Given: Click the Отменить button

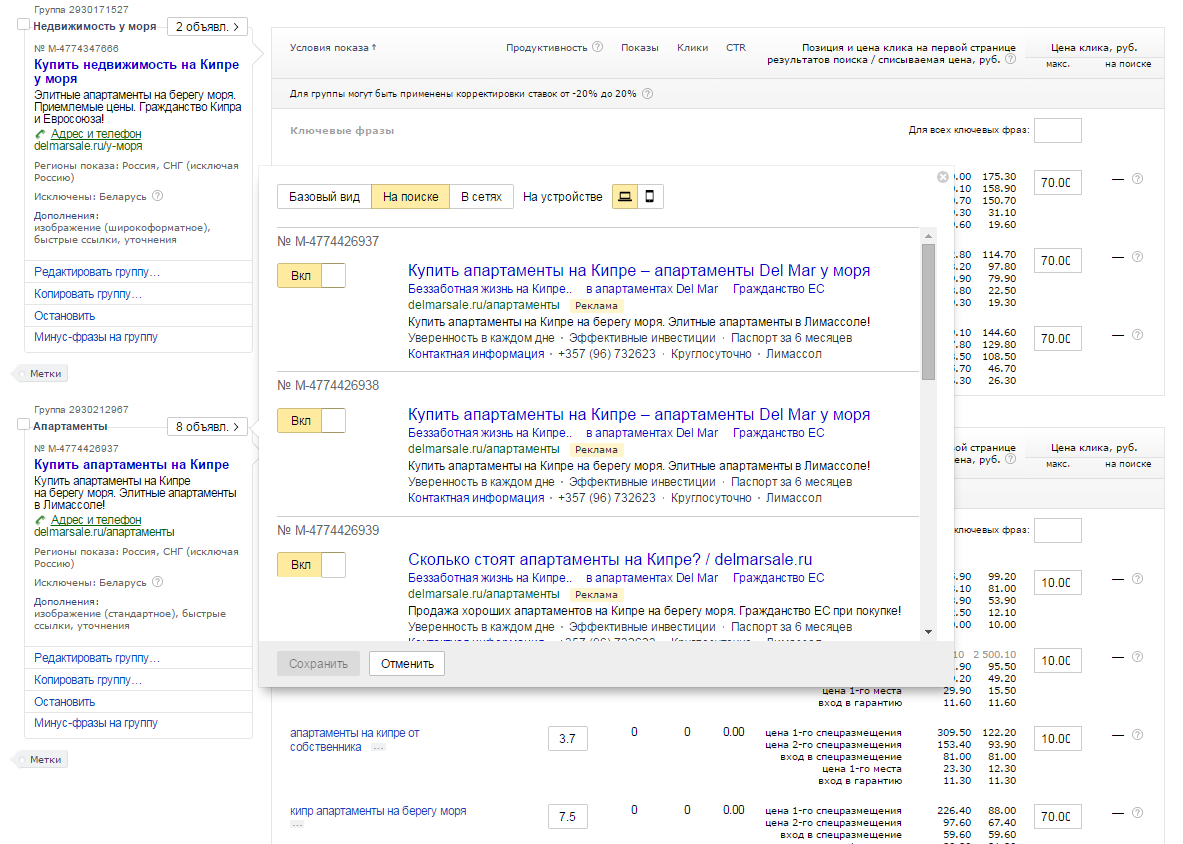Looking at the screenshot, I should 407,664.
